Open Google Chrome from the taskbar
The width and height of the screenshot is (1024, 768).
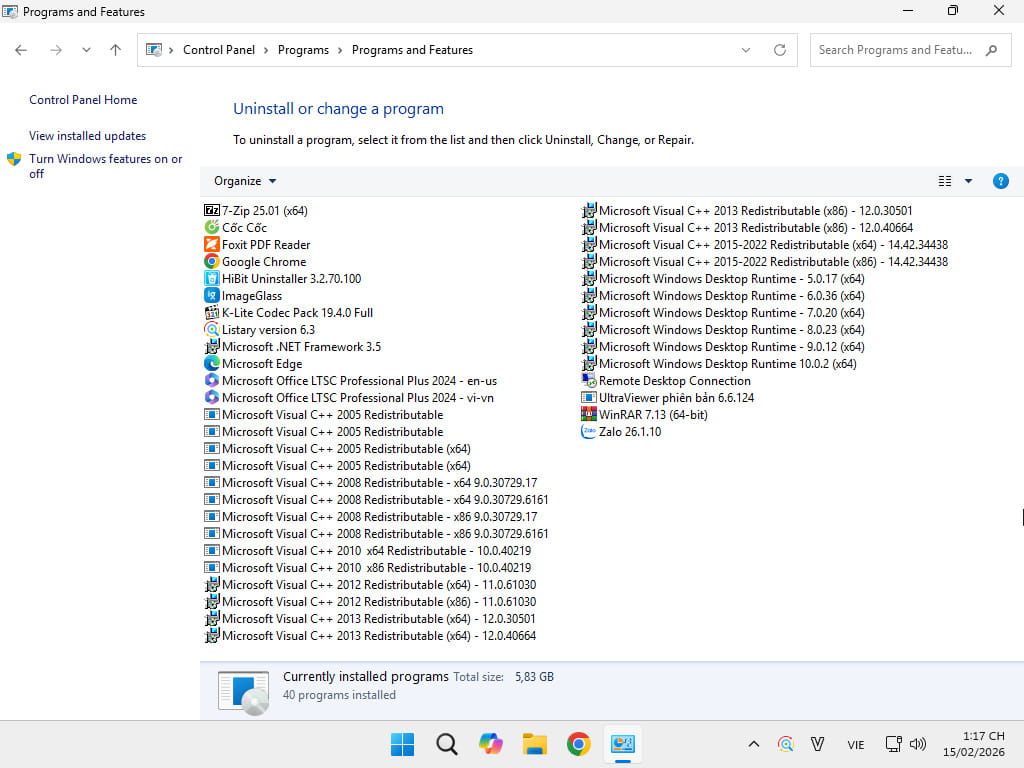pyautogui.click(x=579, y=744)
